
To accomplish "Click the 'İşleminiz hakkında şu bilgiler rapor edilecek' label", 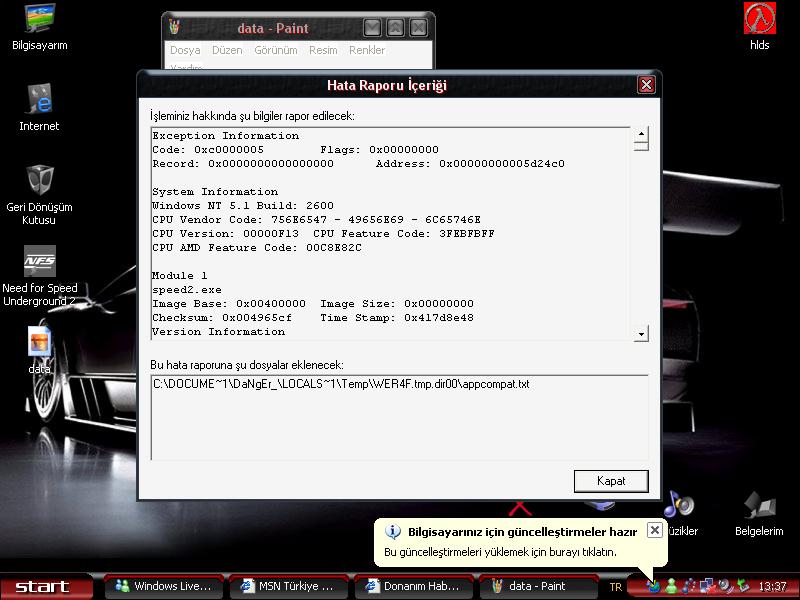I will pos(253,116).
